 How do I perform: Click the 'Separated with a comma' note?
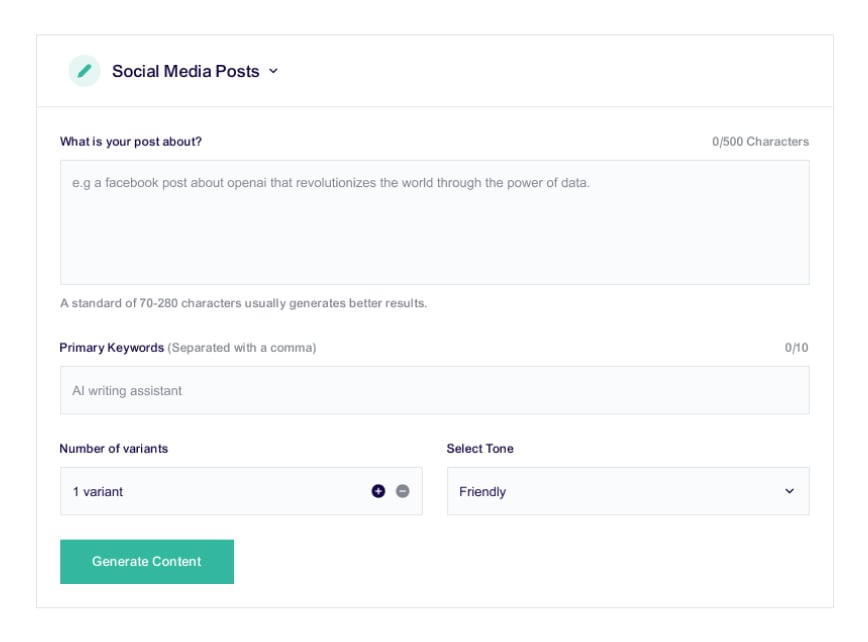[x=242, y=348]
